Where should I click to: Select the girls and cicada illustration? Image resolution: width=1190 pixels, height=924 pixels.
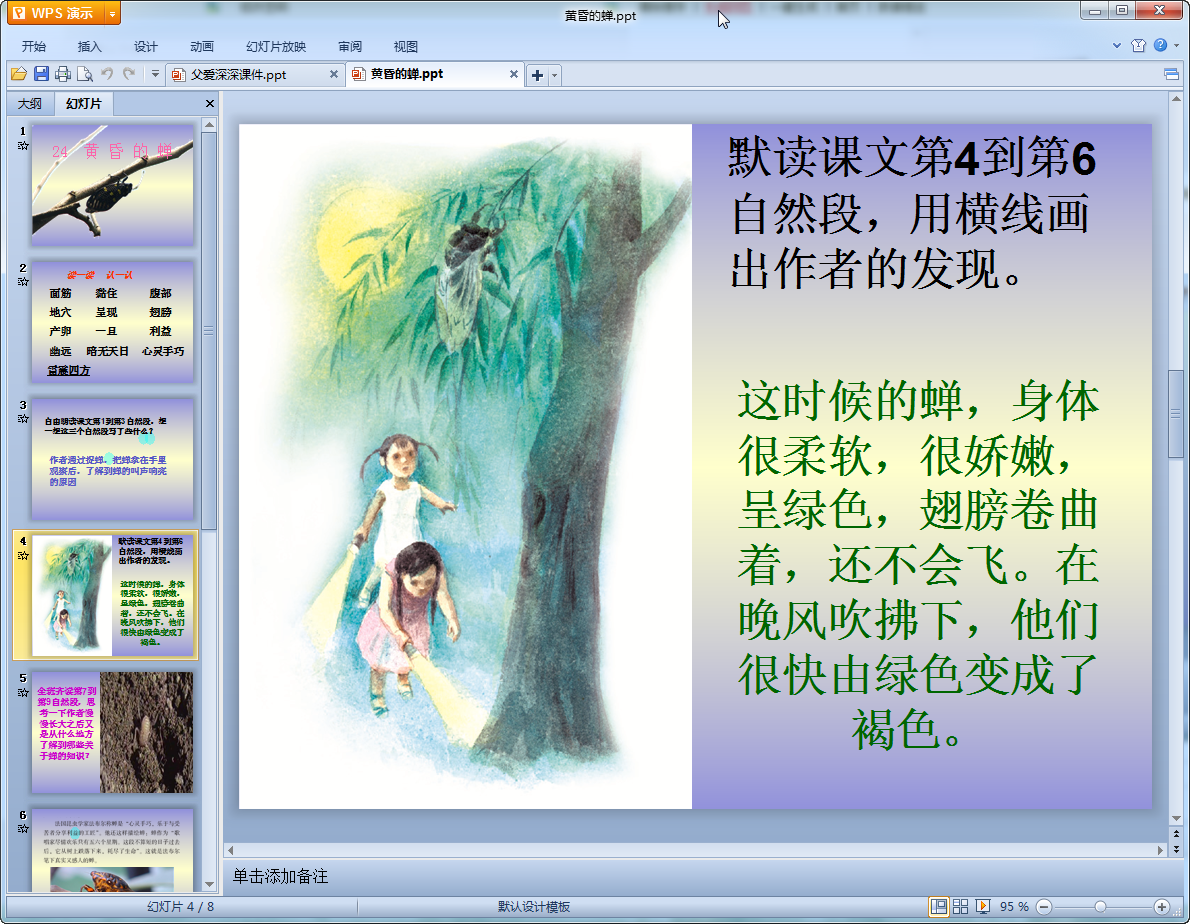pos(465,466)
